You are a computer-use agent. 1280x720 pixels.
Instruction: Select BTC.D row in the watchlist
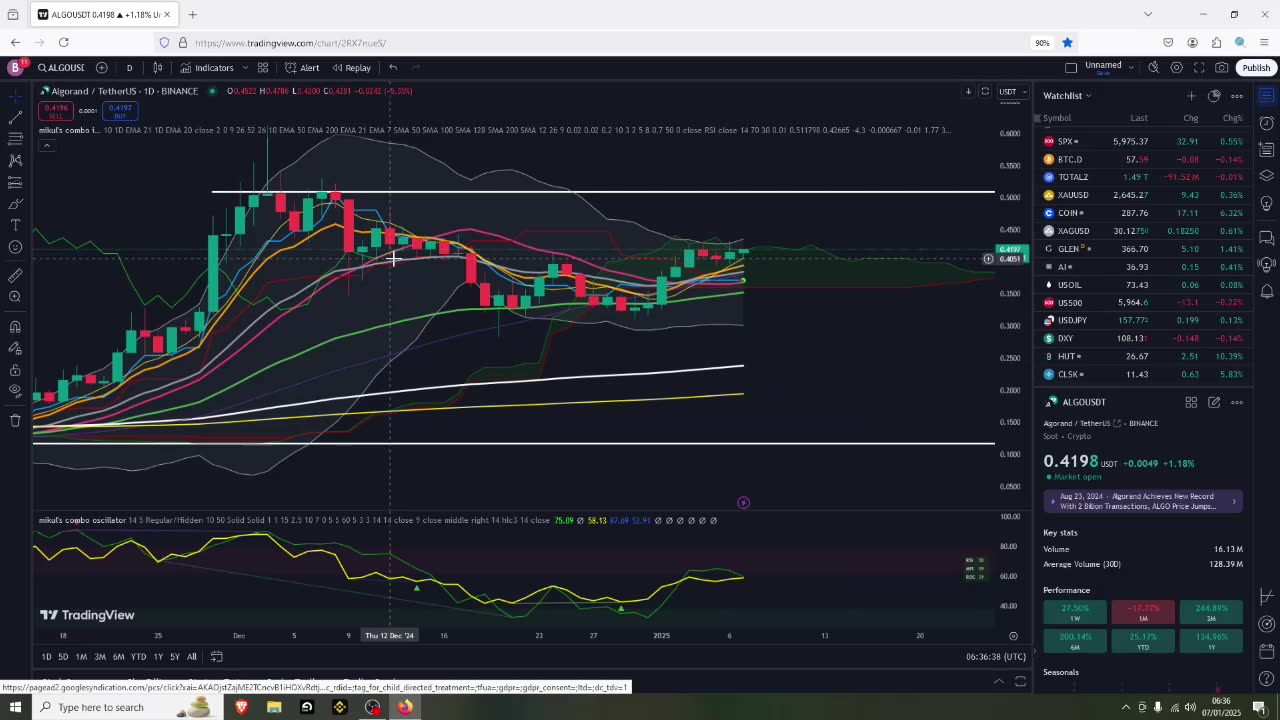click(1143, 160)
